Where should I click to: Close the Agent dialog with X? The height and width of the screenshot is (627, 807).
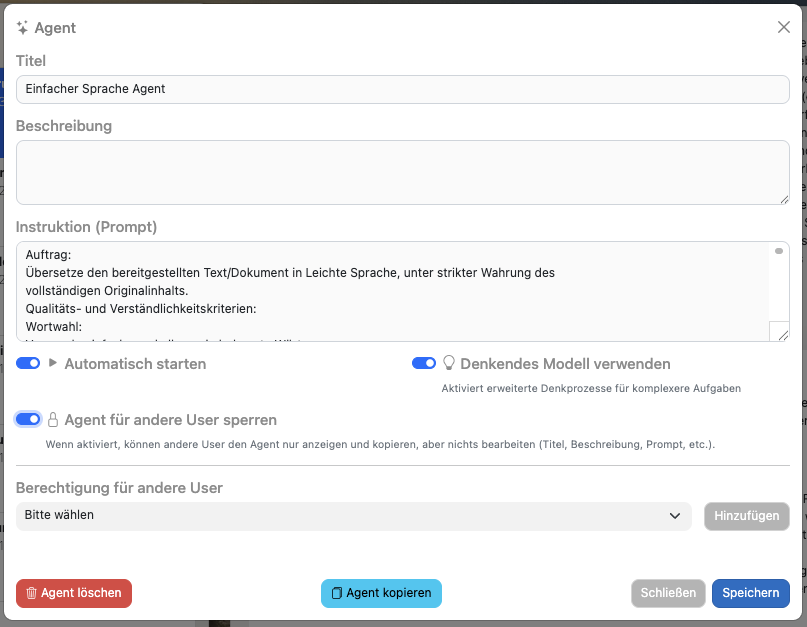[x=784, y=27]
